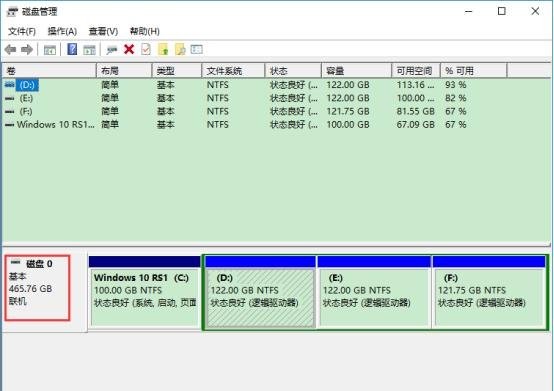Click the 93 % available cell
Screen dimensions: 554x391
pyautogui.click(x=456, y=85)
